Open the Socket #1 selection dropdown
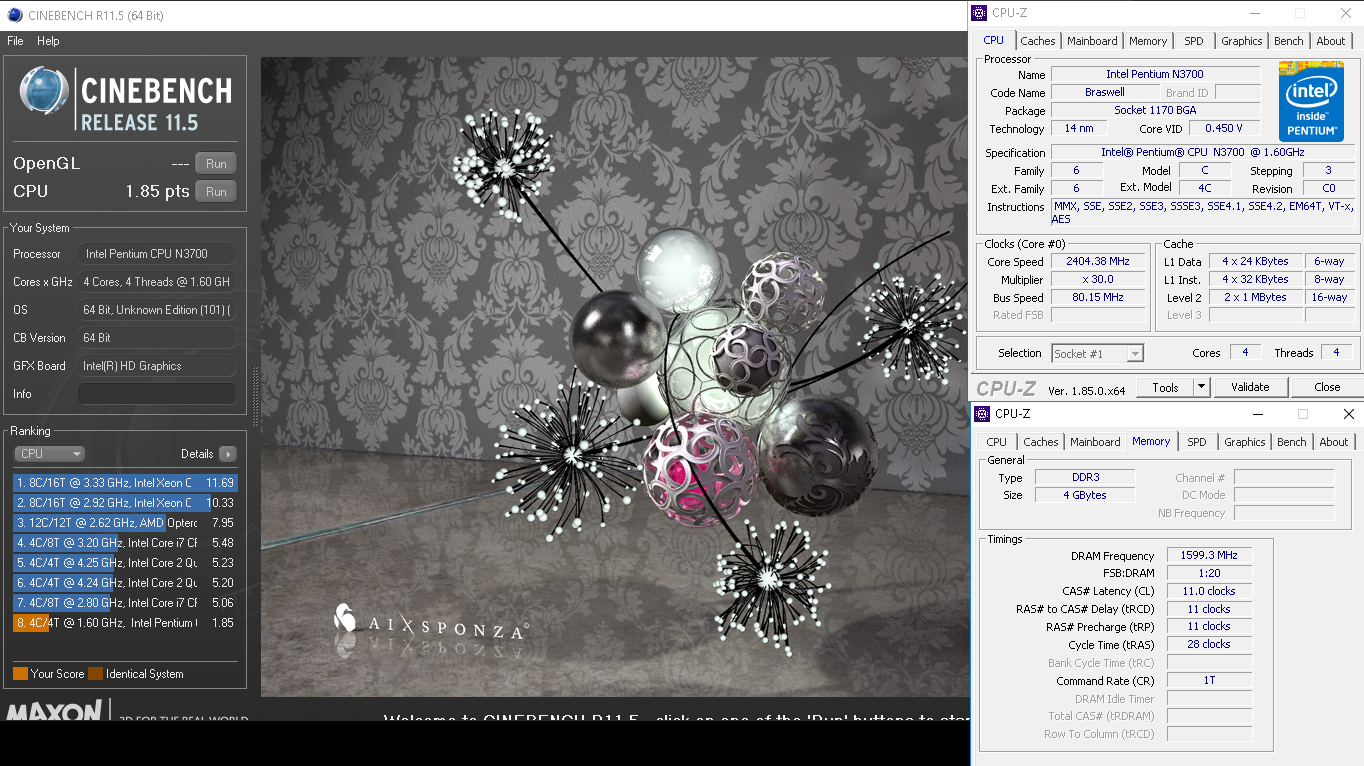 tap(1097, 353)
